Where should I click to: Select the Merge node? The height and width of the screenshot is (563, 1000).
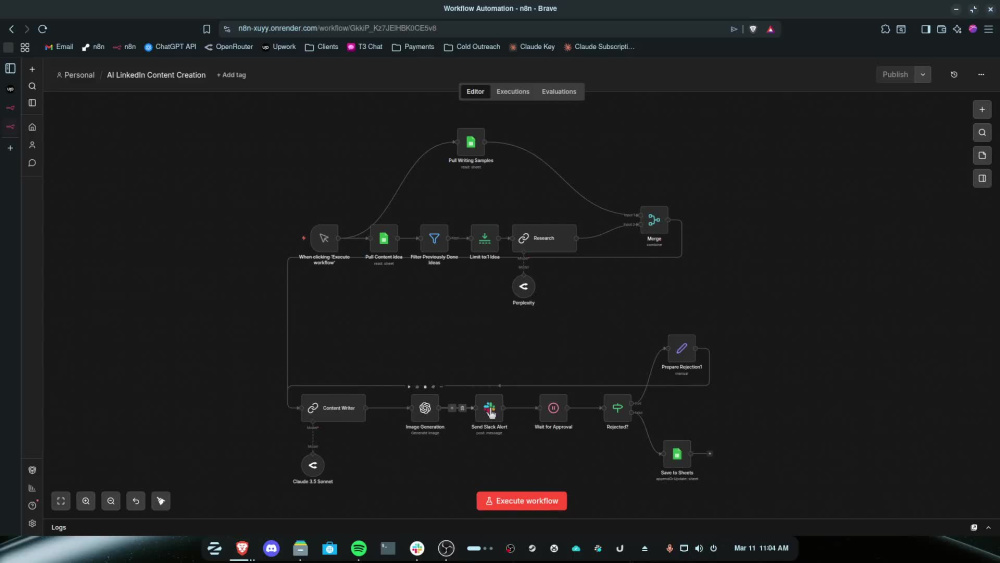pos(654,220)
